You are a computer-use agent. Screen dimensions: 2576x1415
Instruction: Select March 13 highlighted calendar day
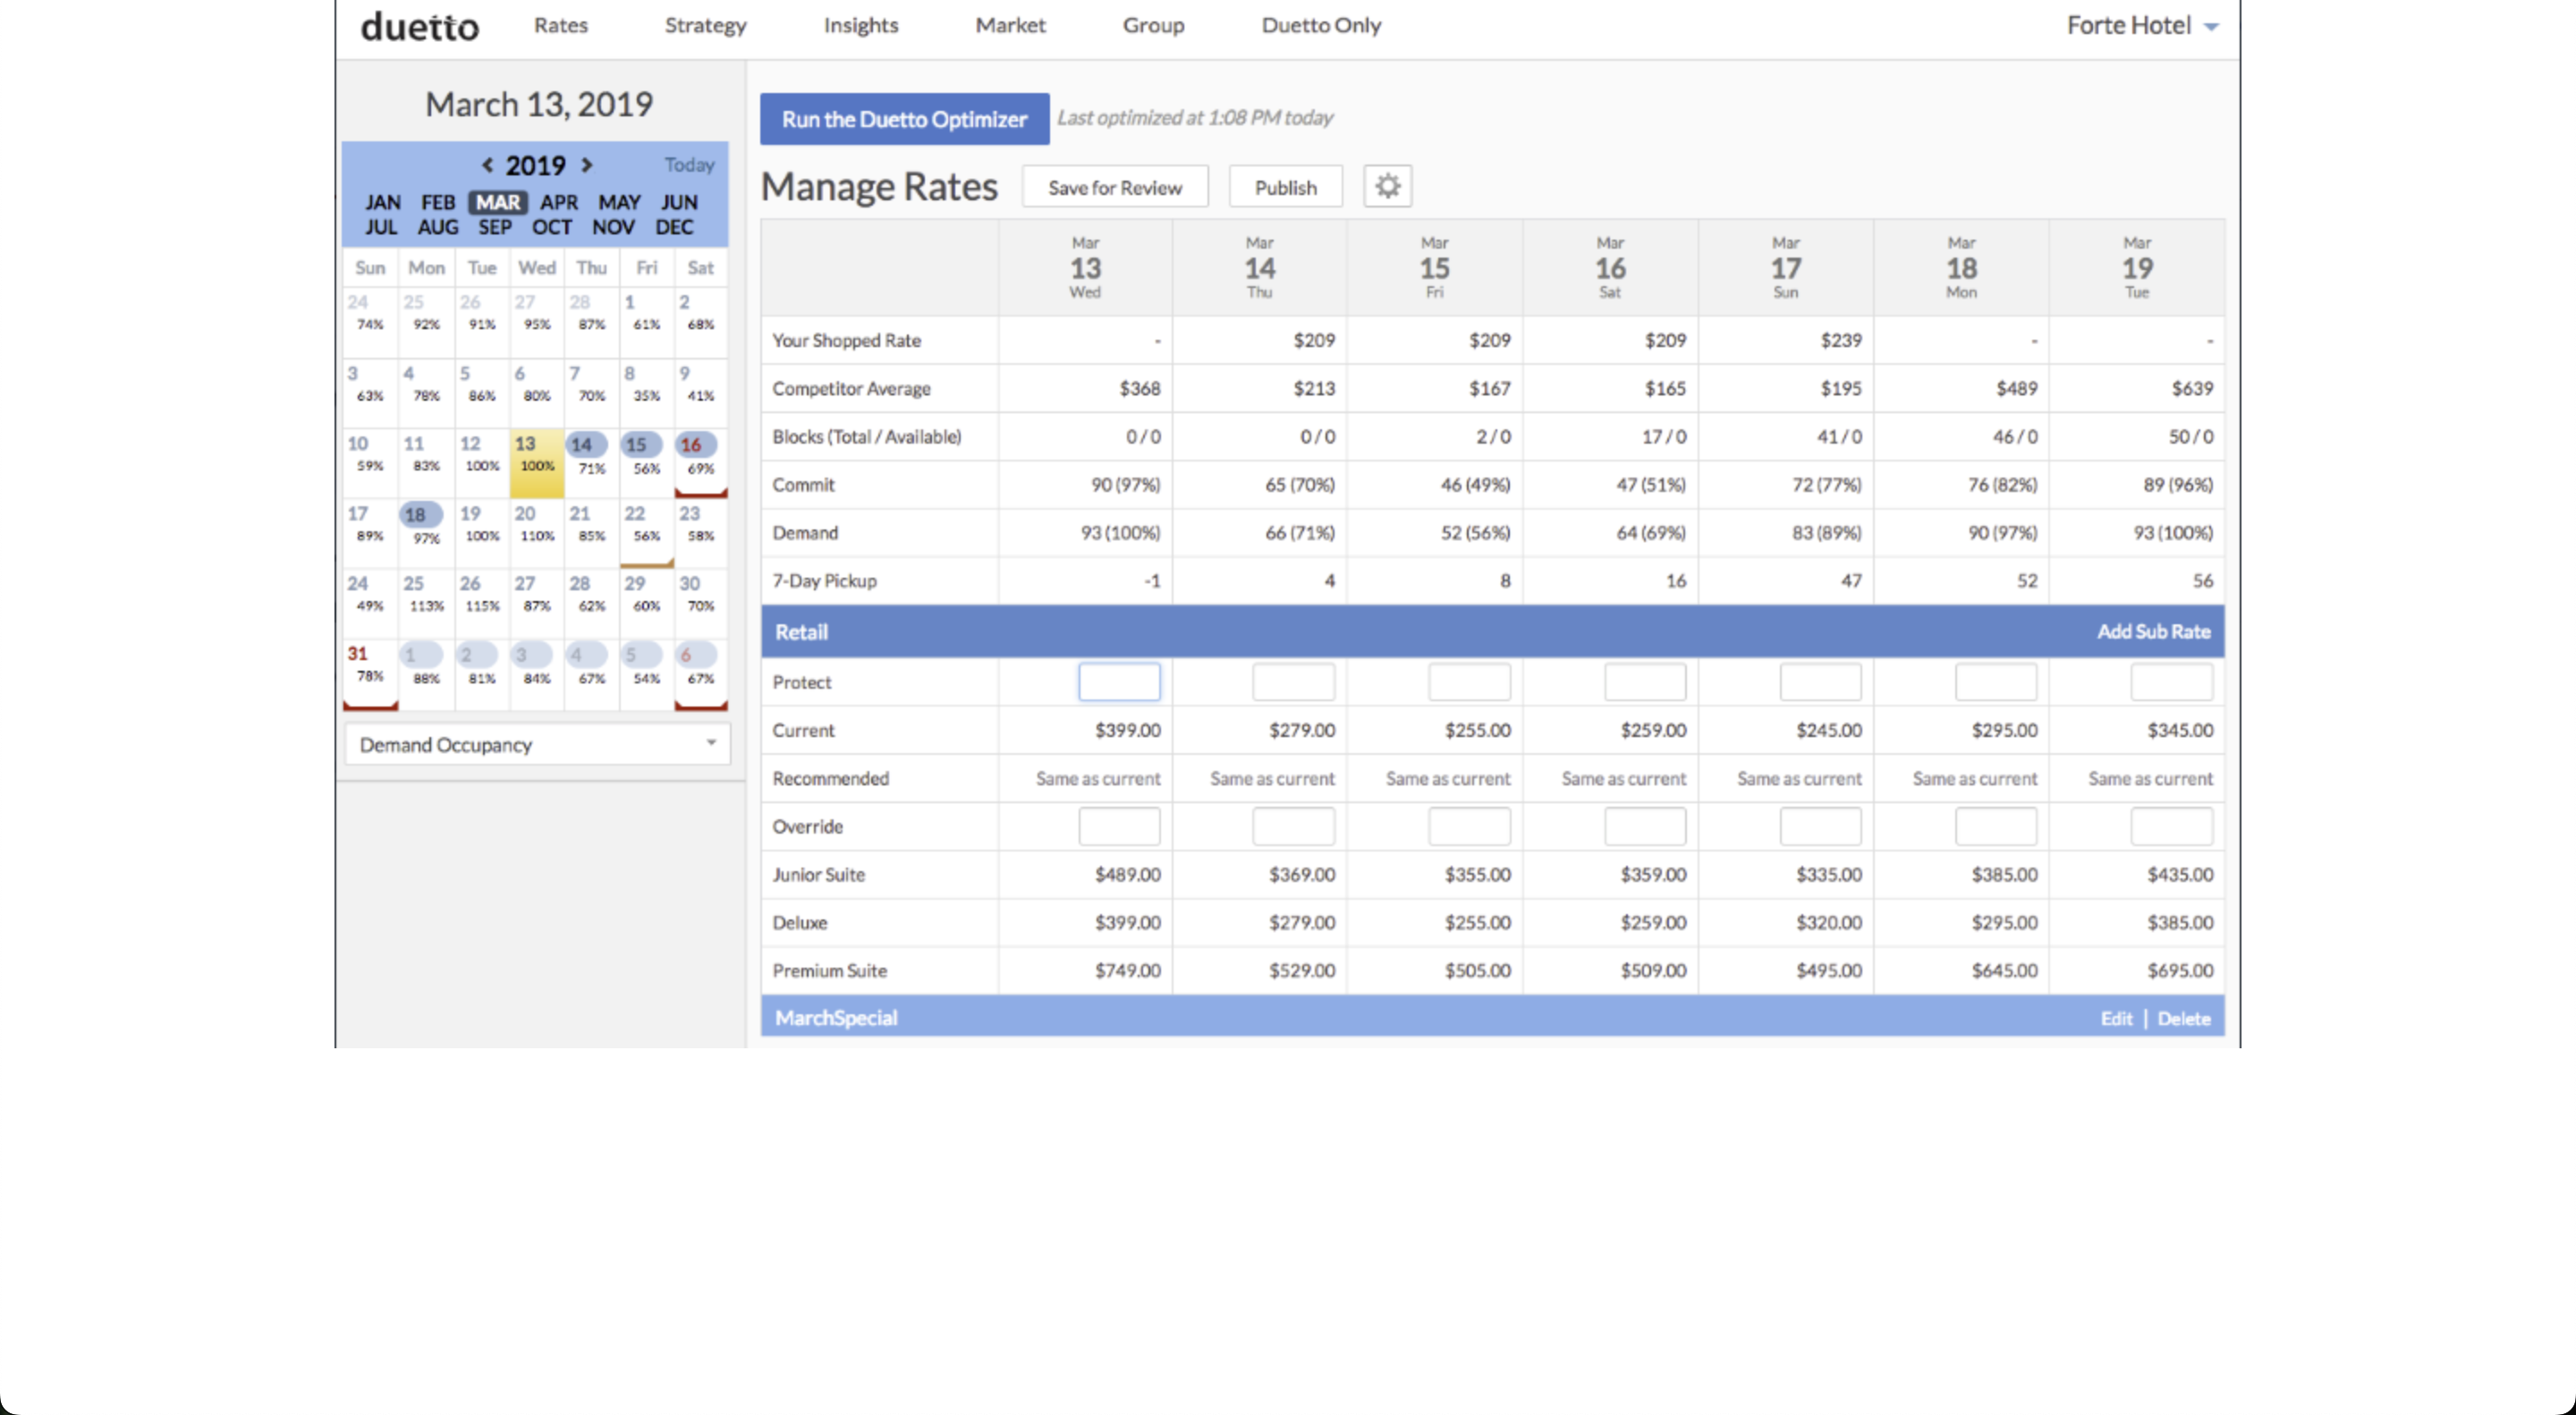pos(537,463)
